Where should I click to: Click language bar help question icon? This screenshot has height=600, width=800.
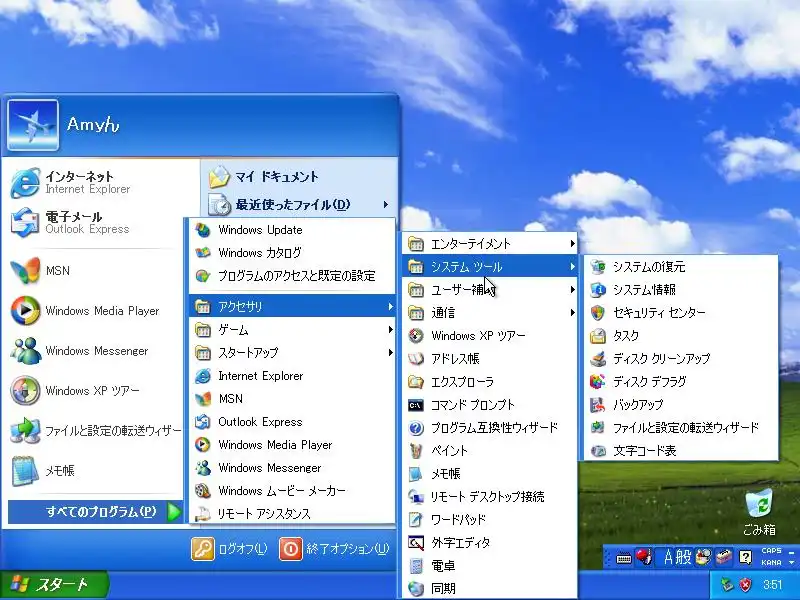click(x=745, y=557)
